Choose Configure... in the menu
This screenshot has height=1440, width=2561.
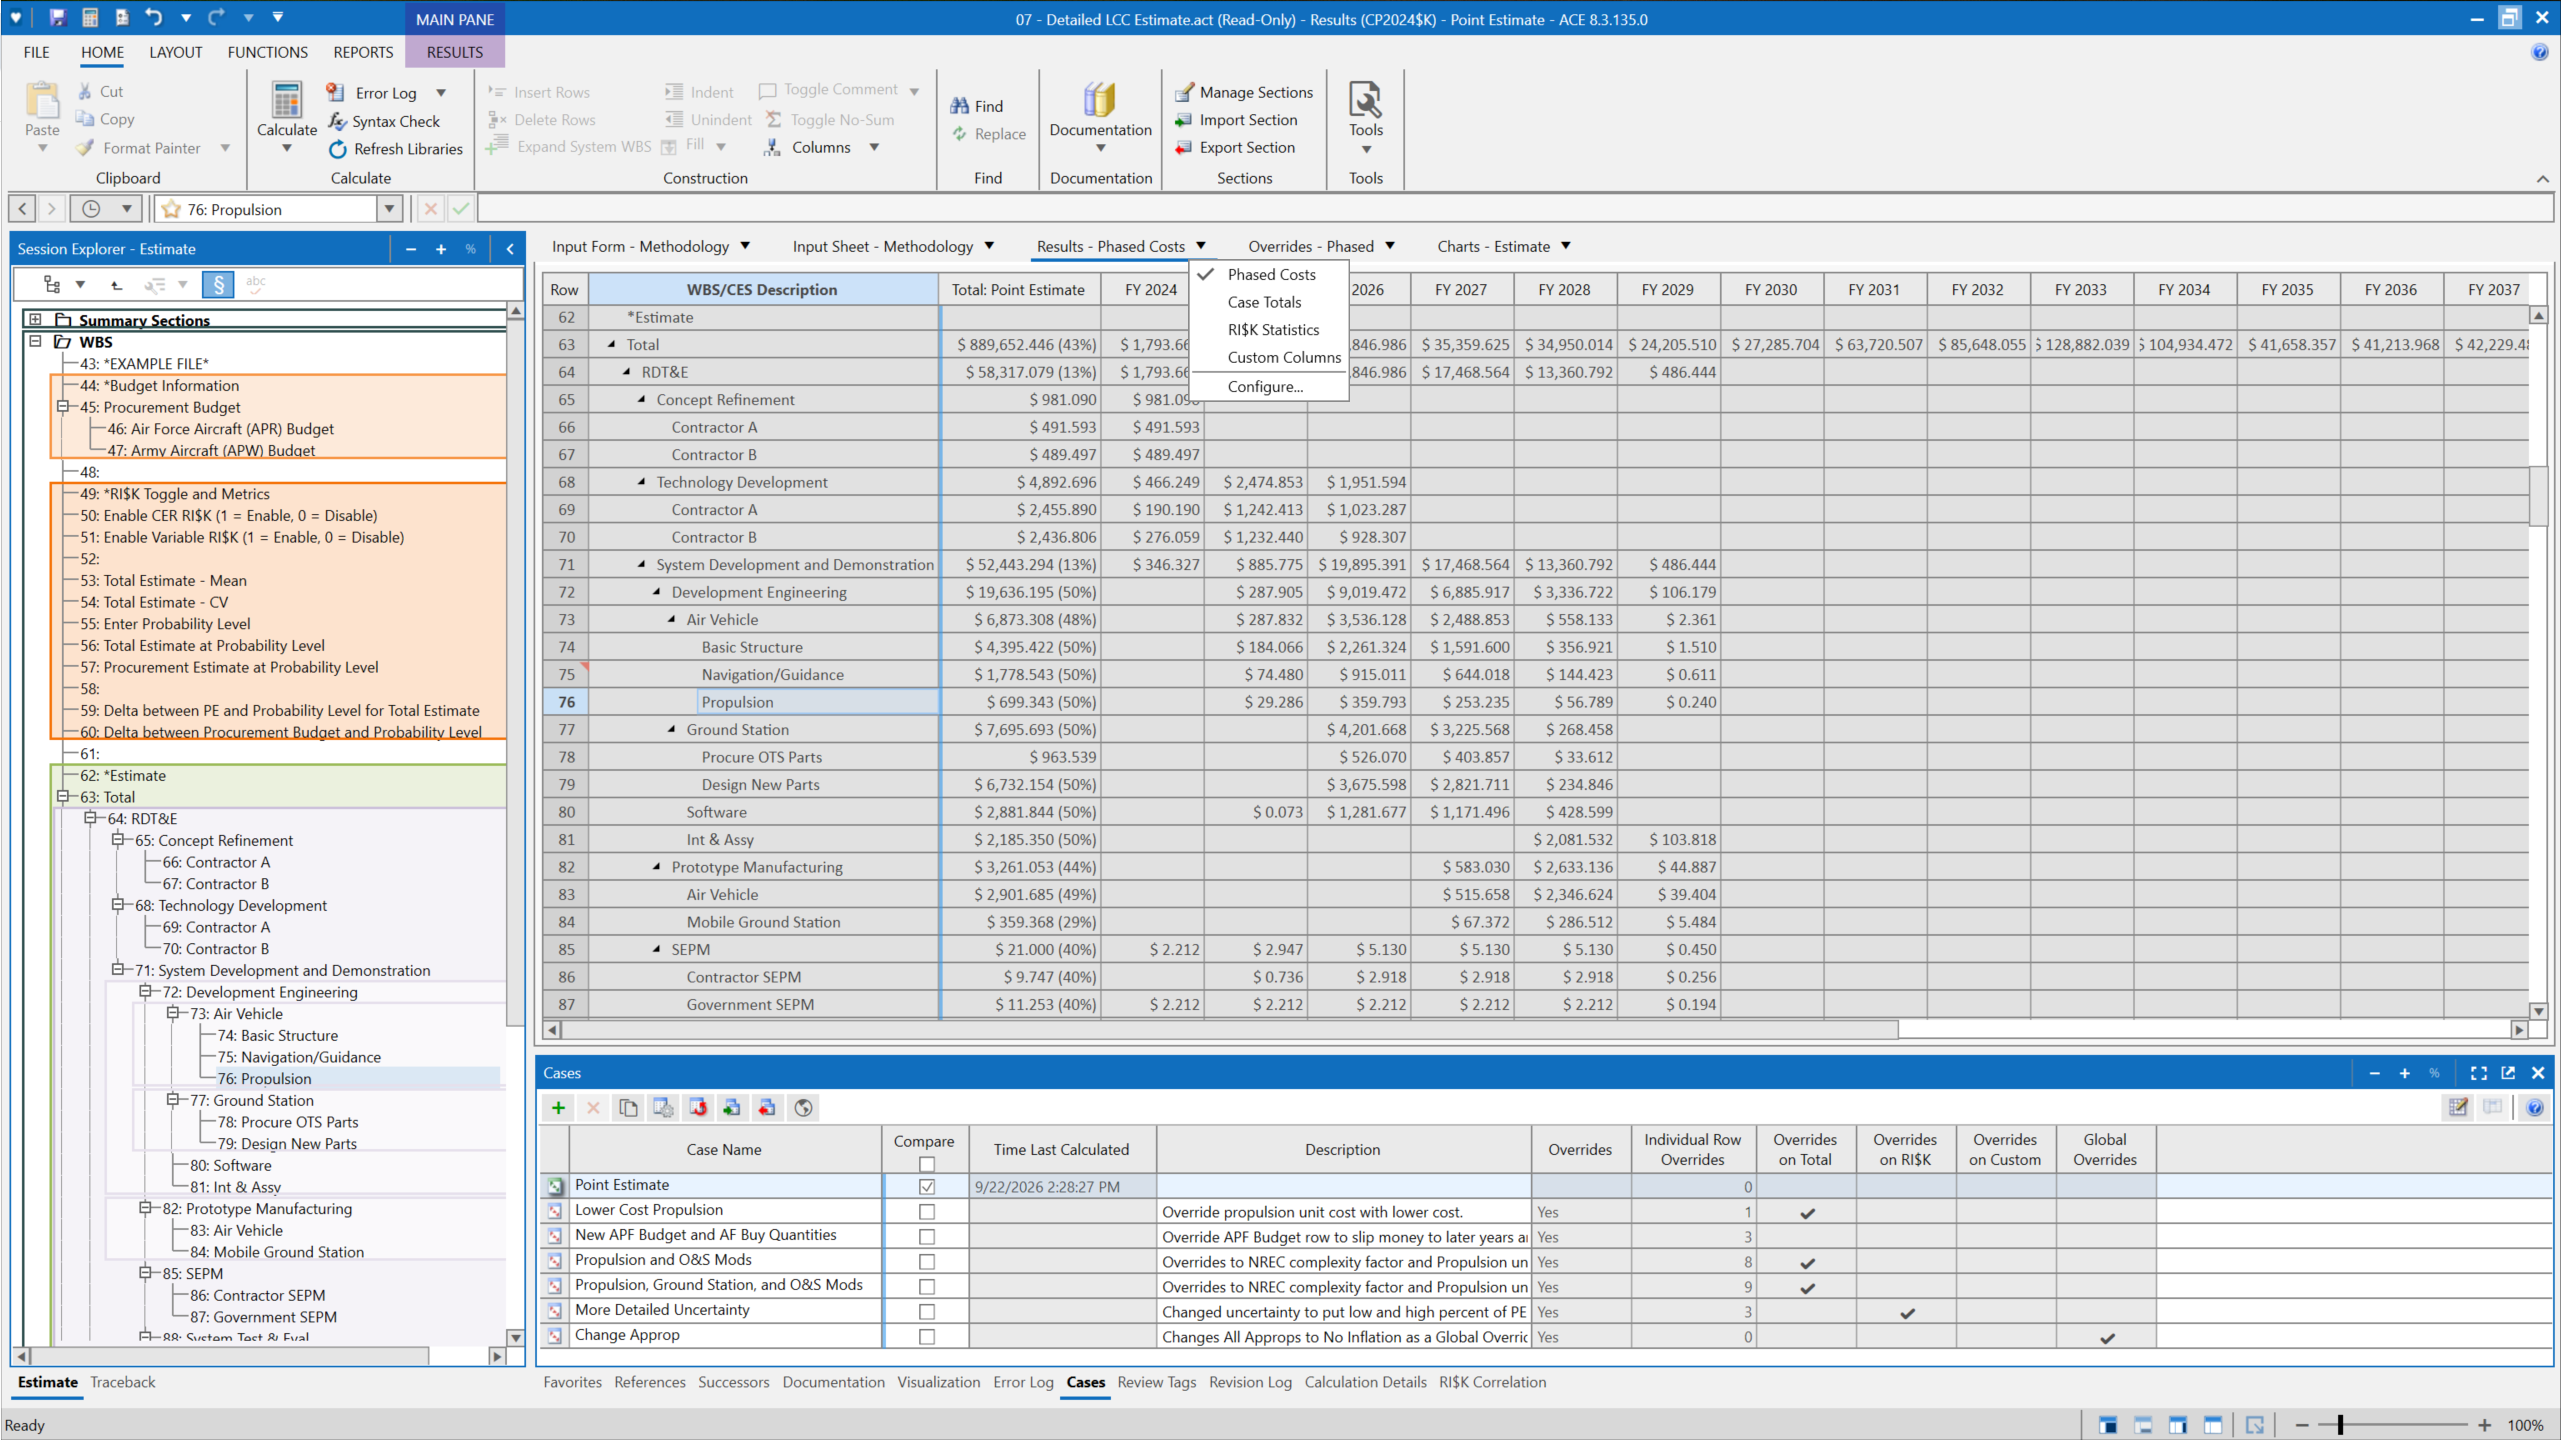1265,387
